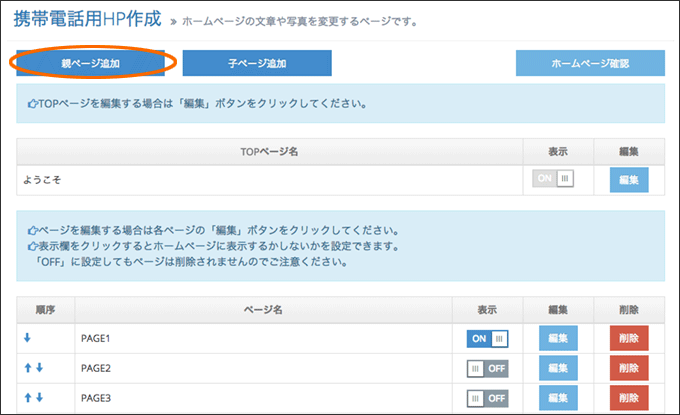
Task: Add a child page with 子ページ追加
Action: click(x=257, y=63)
